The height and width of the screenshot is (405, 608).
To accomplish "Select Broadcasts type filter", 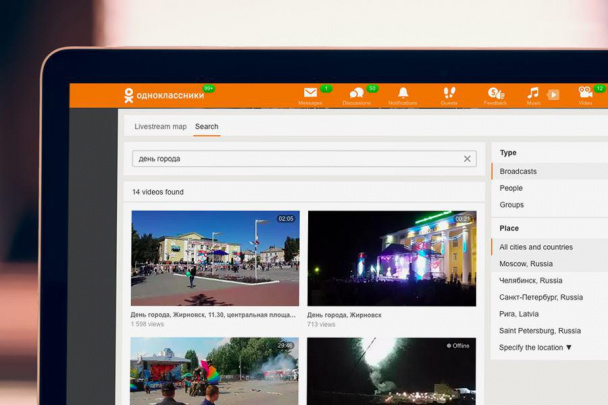I will click(518, 171).
